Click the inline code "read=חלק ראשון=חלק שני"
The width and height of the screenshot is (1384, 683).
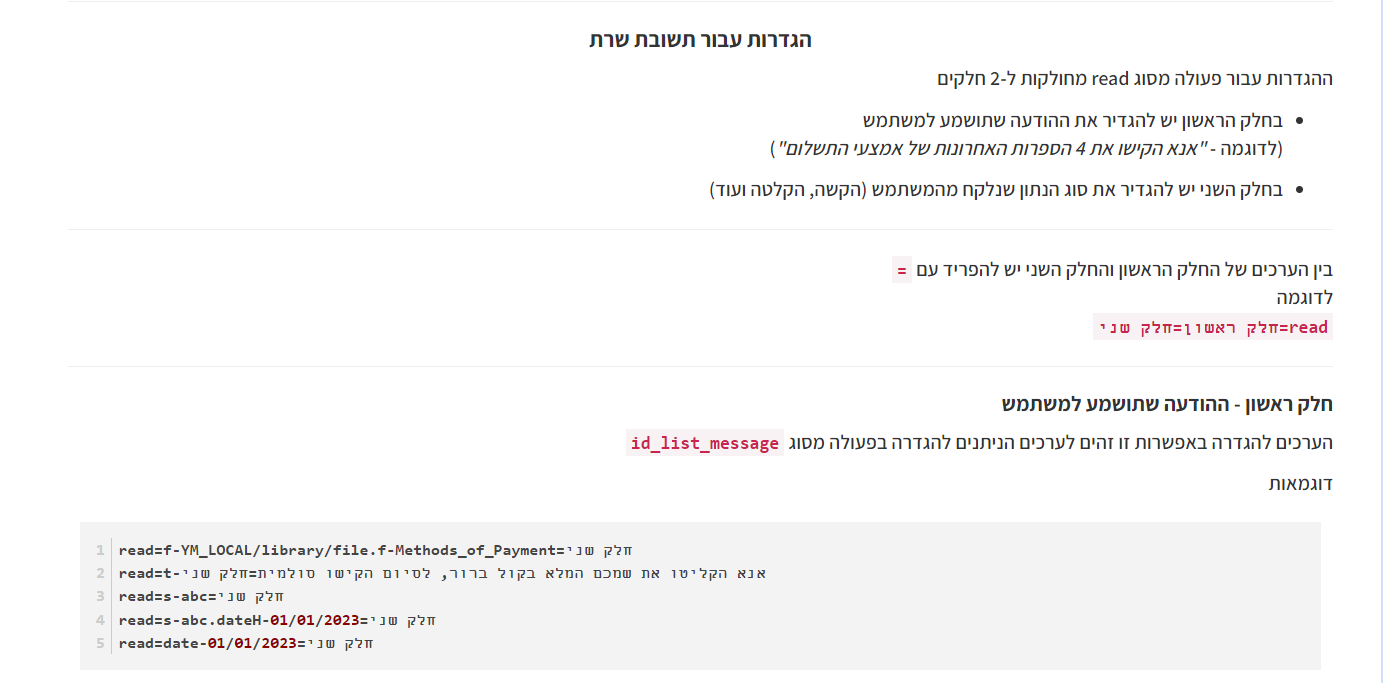1213,327
